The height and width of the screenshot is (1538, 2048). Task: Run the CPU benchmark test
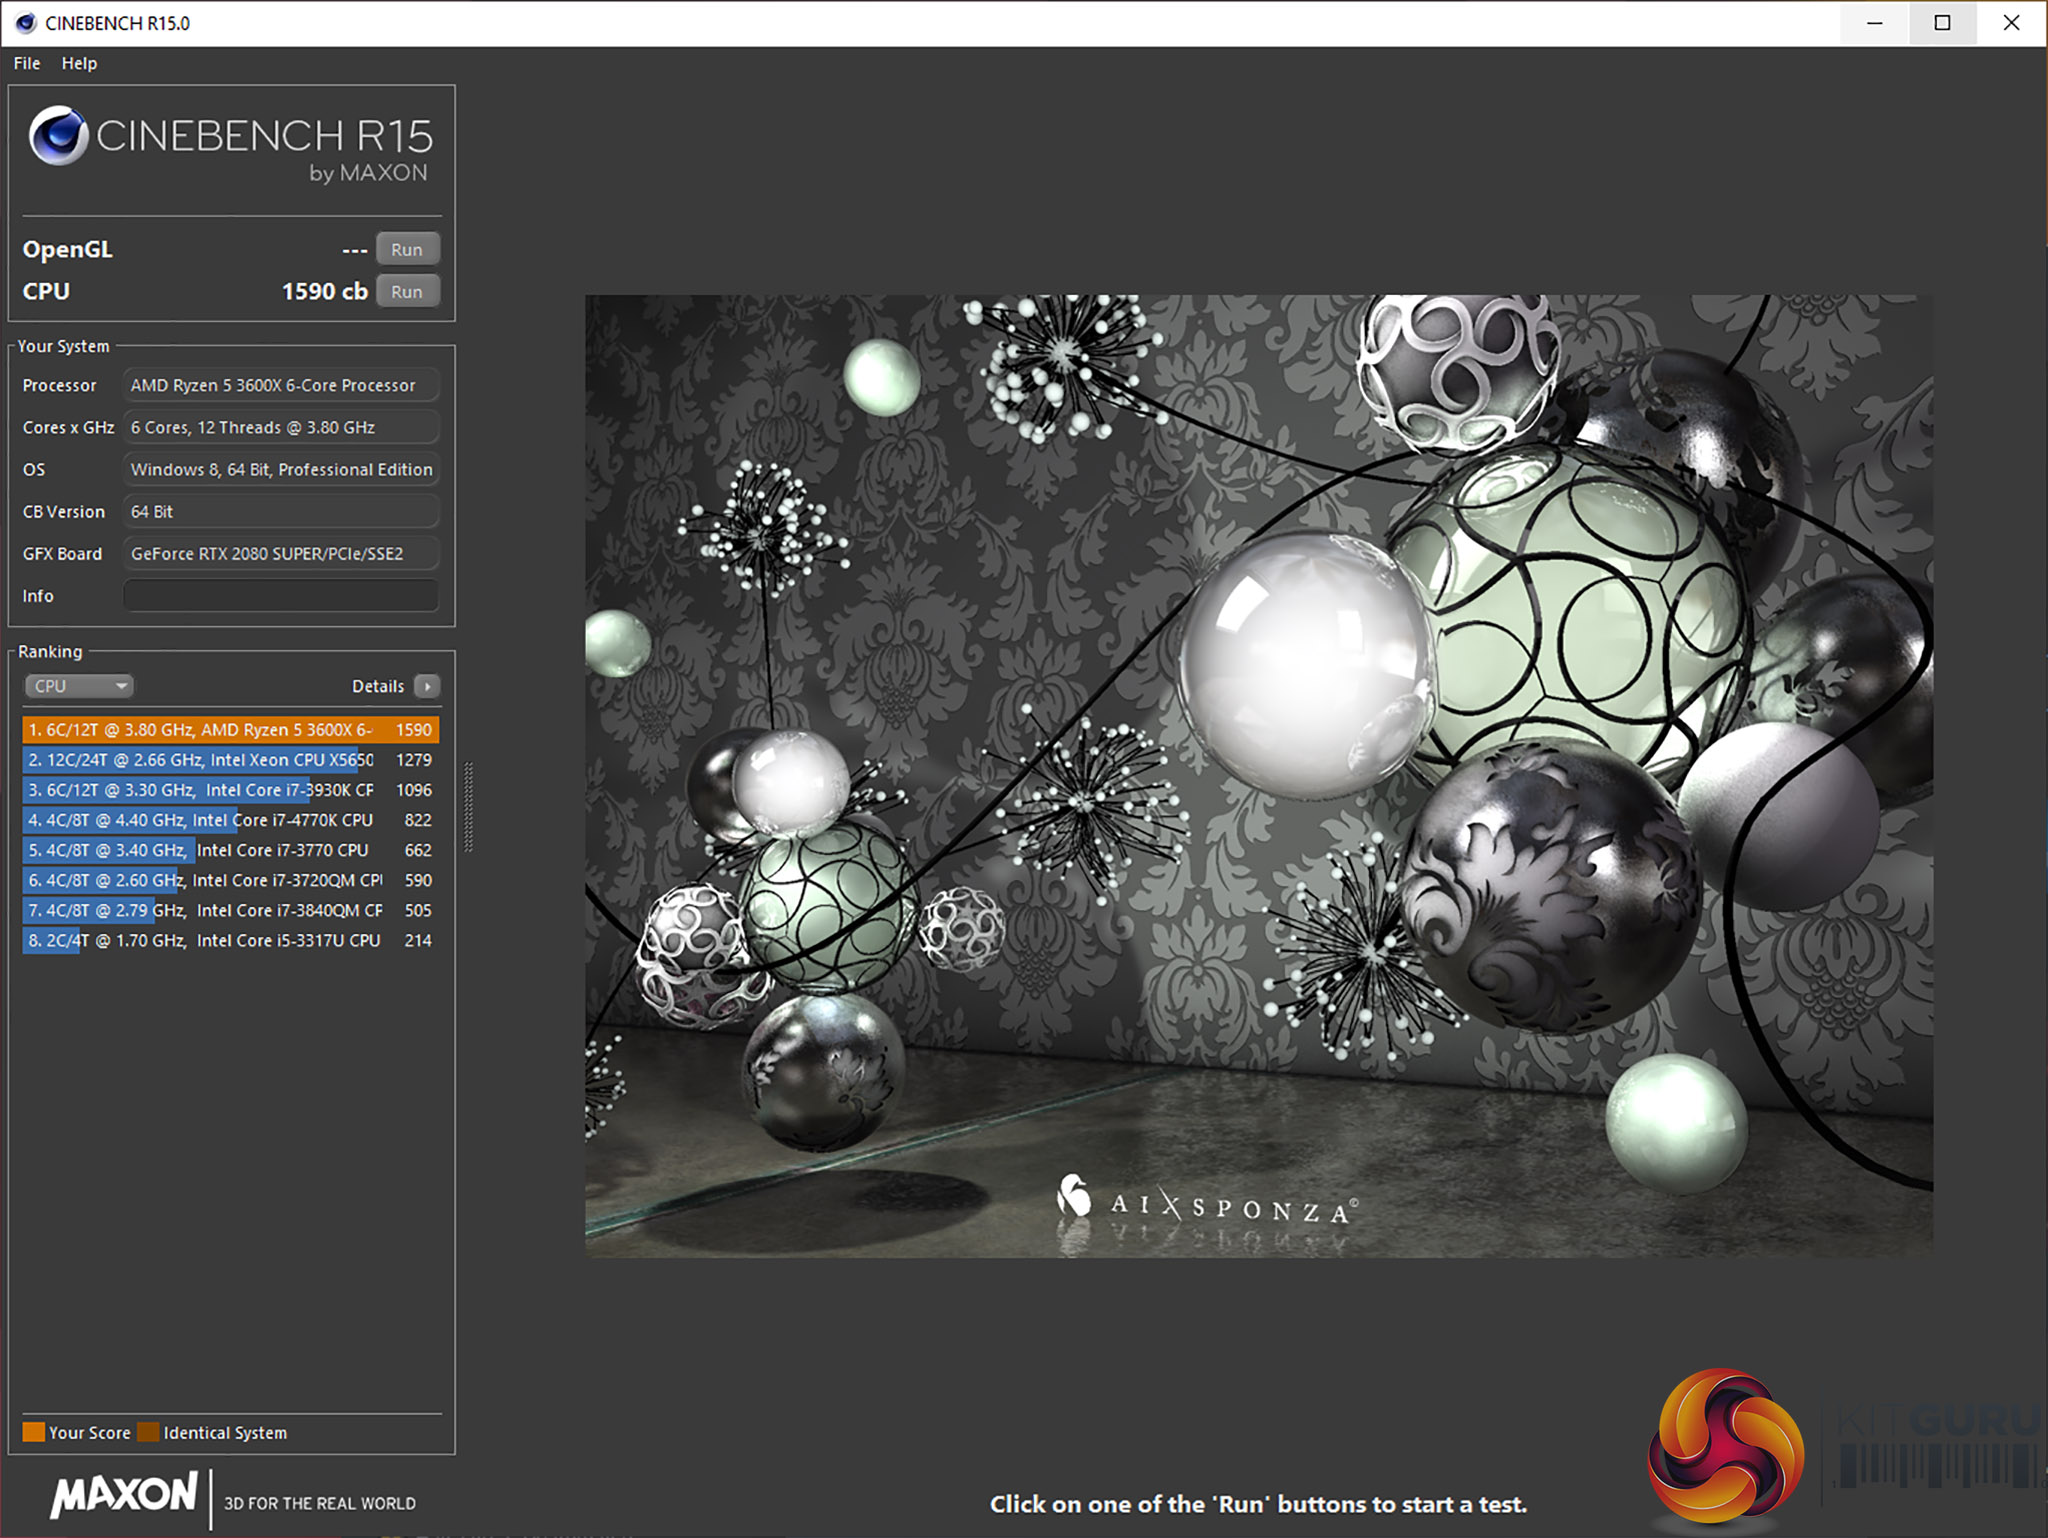[x=407, y=292]
